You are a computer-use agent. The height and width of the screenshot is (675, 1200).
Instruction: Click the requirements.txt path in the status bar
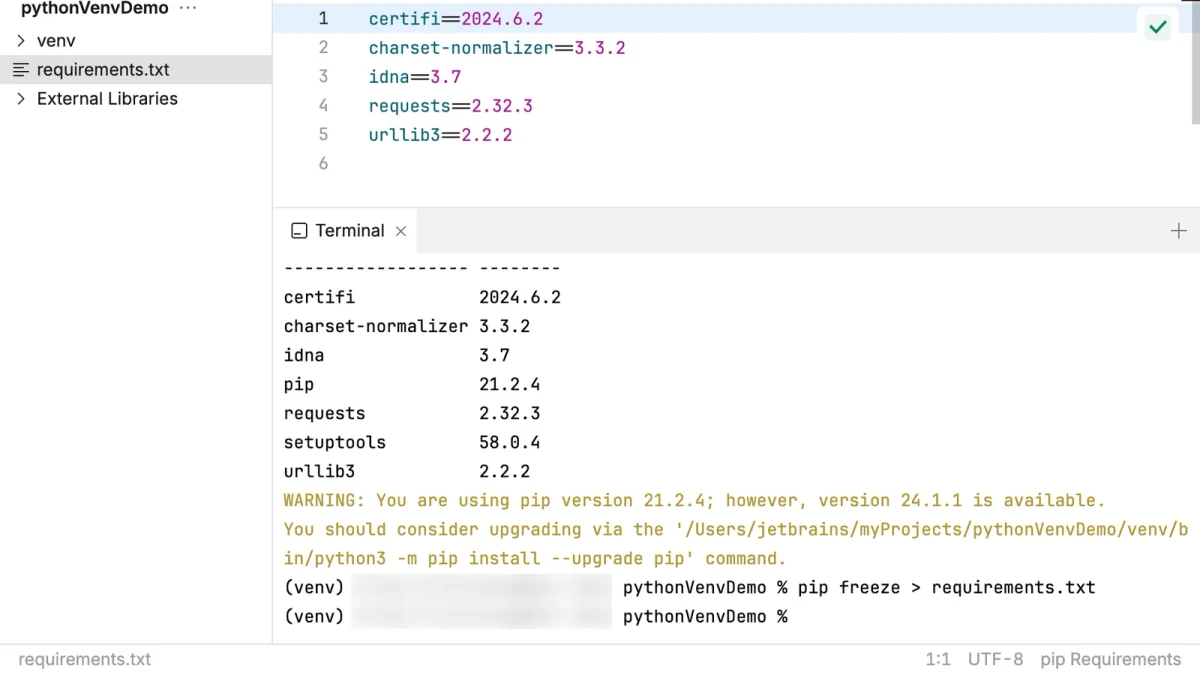pos(85,660)
